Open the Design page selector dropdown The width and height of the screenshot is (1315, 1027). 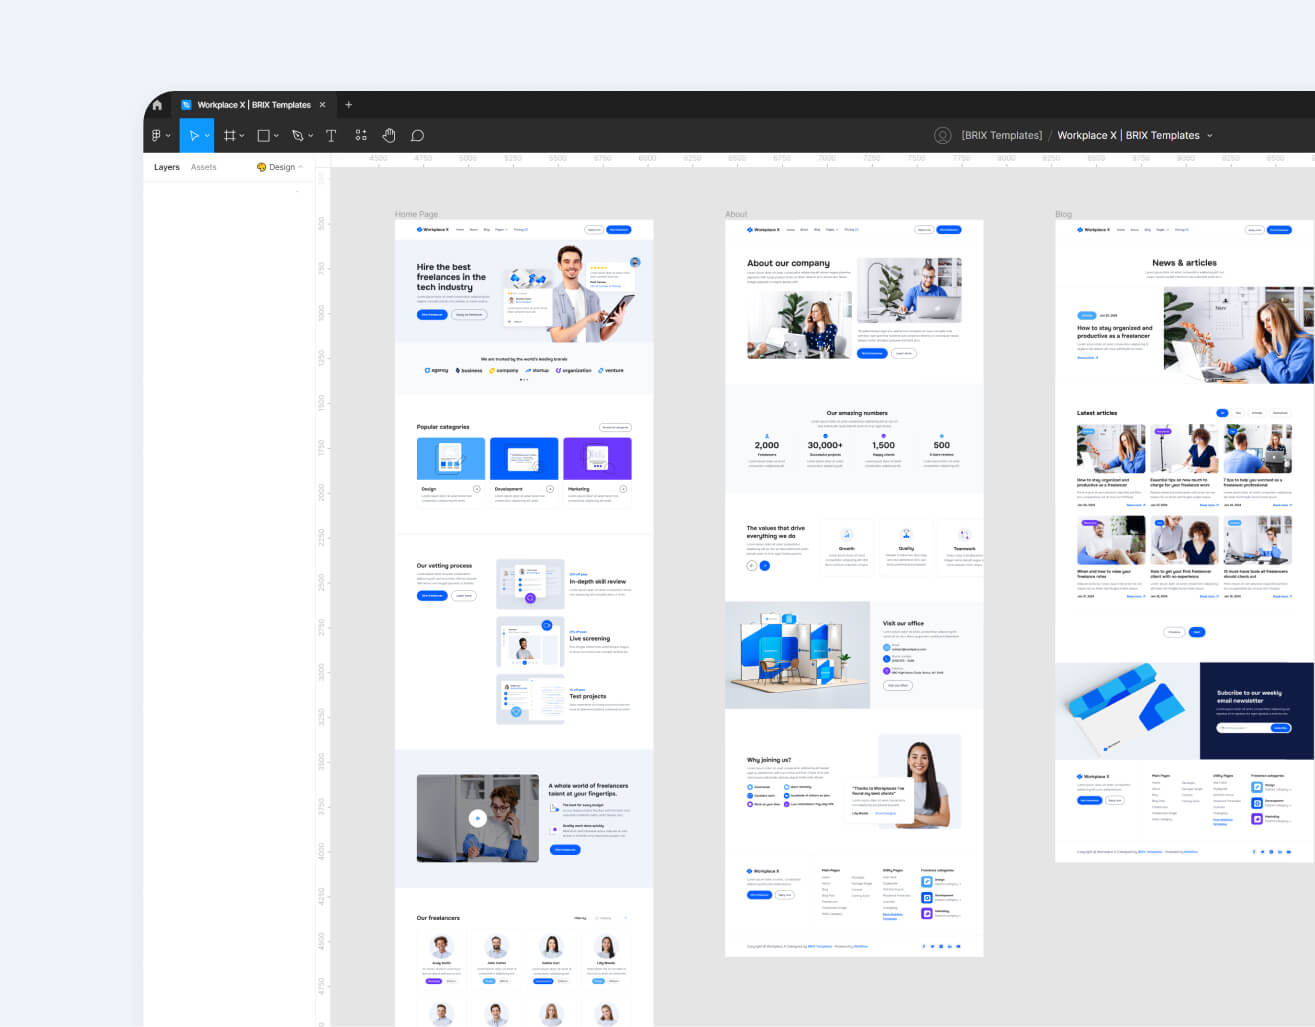280,167
